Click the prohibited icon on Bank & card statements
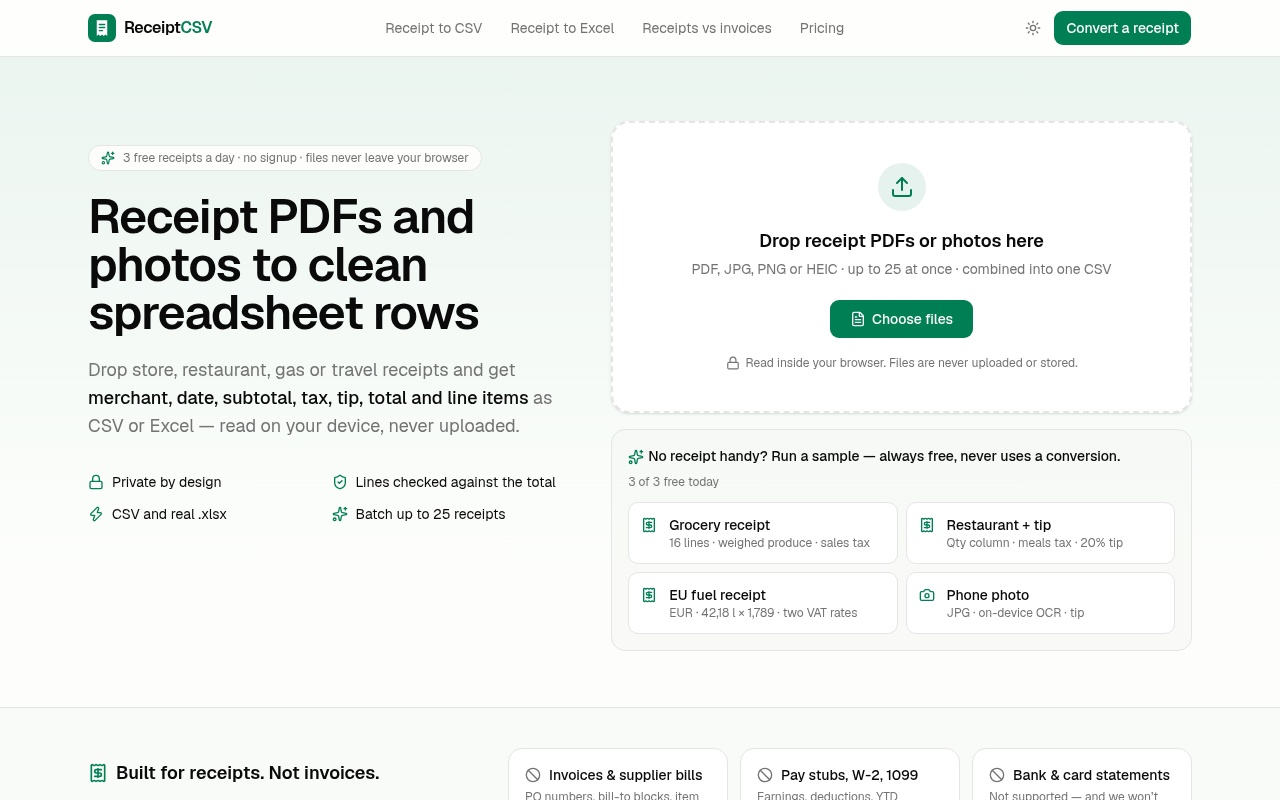This screenshot has height=800, width=1280. pyautogui.click(x=997, y=775)
